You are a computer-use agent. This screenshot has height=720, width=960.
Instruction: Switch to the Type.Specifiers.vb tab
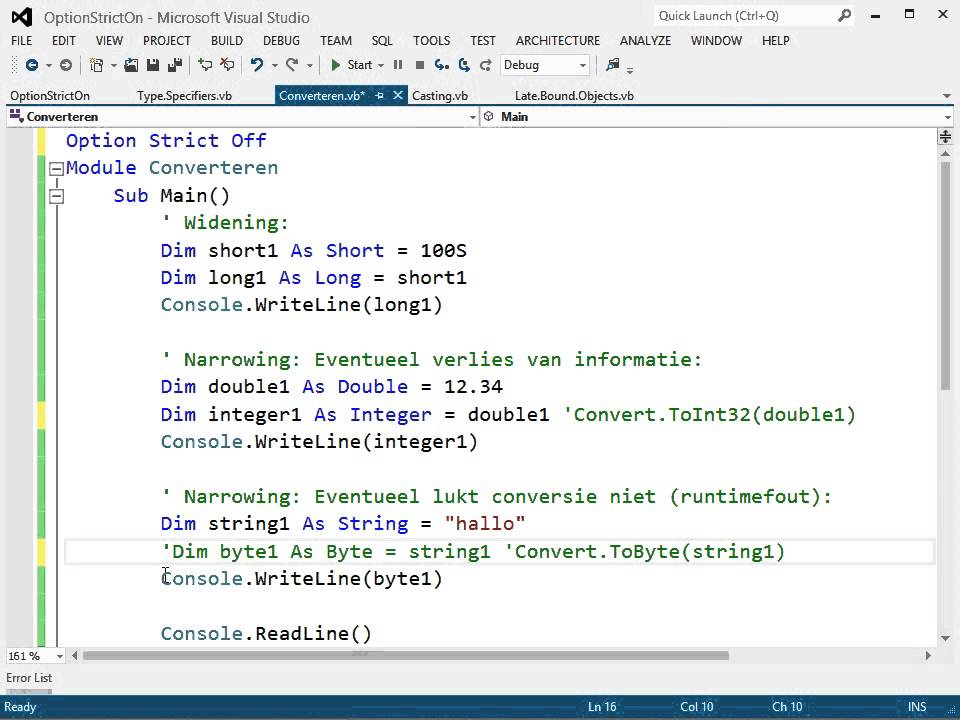[x=184, y=96]
